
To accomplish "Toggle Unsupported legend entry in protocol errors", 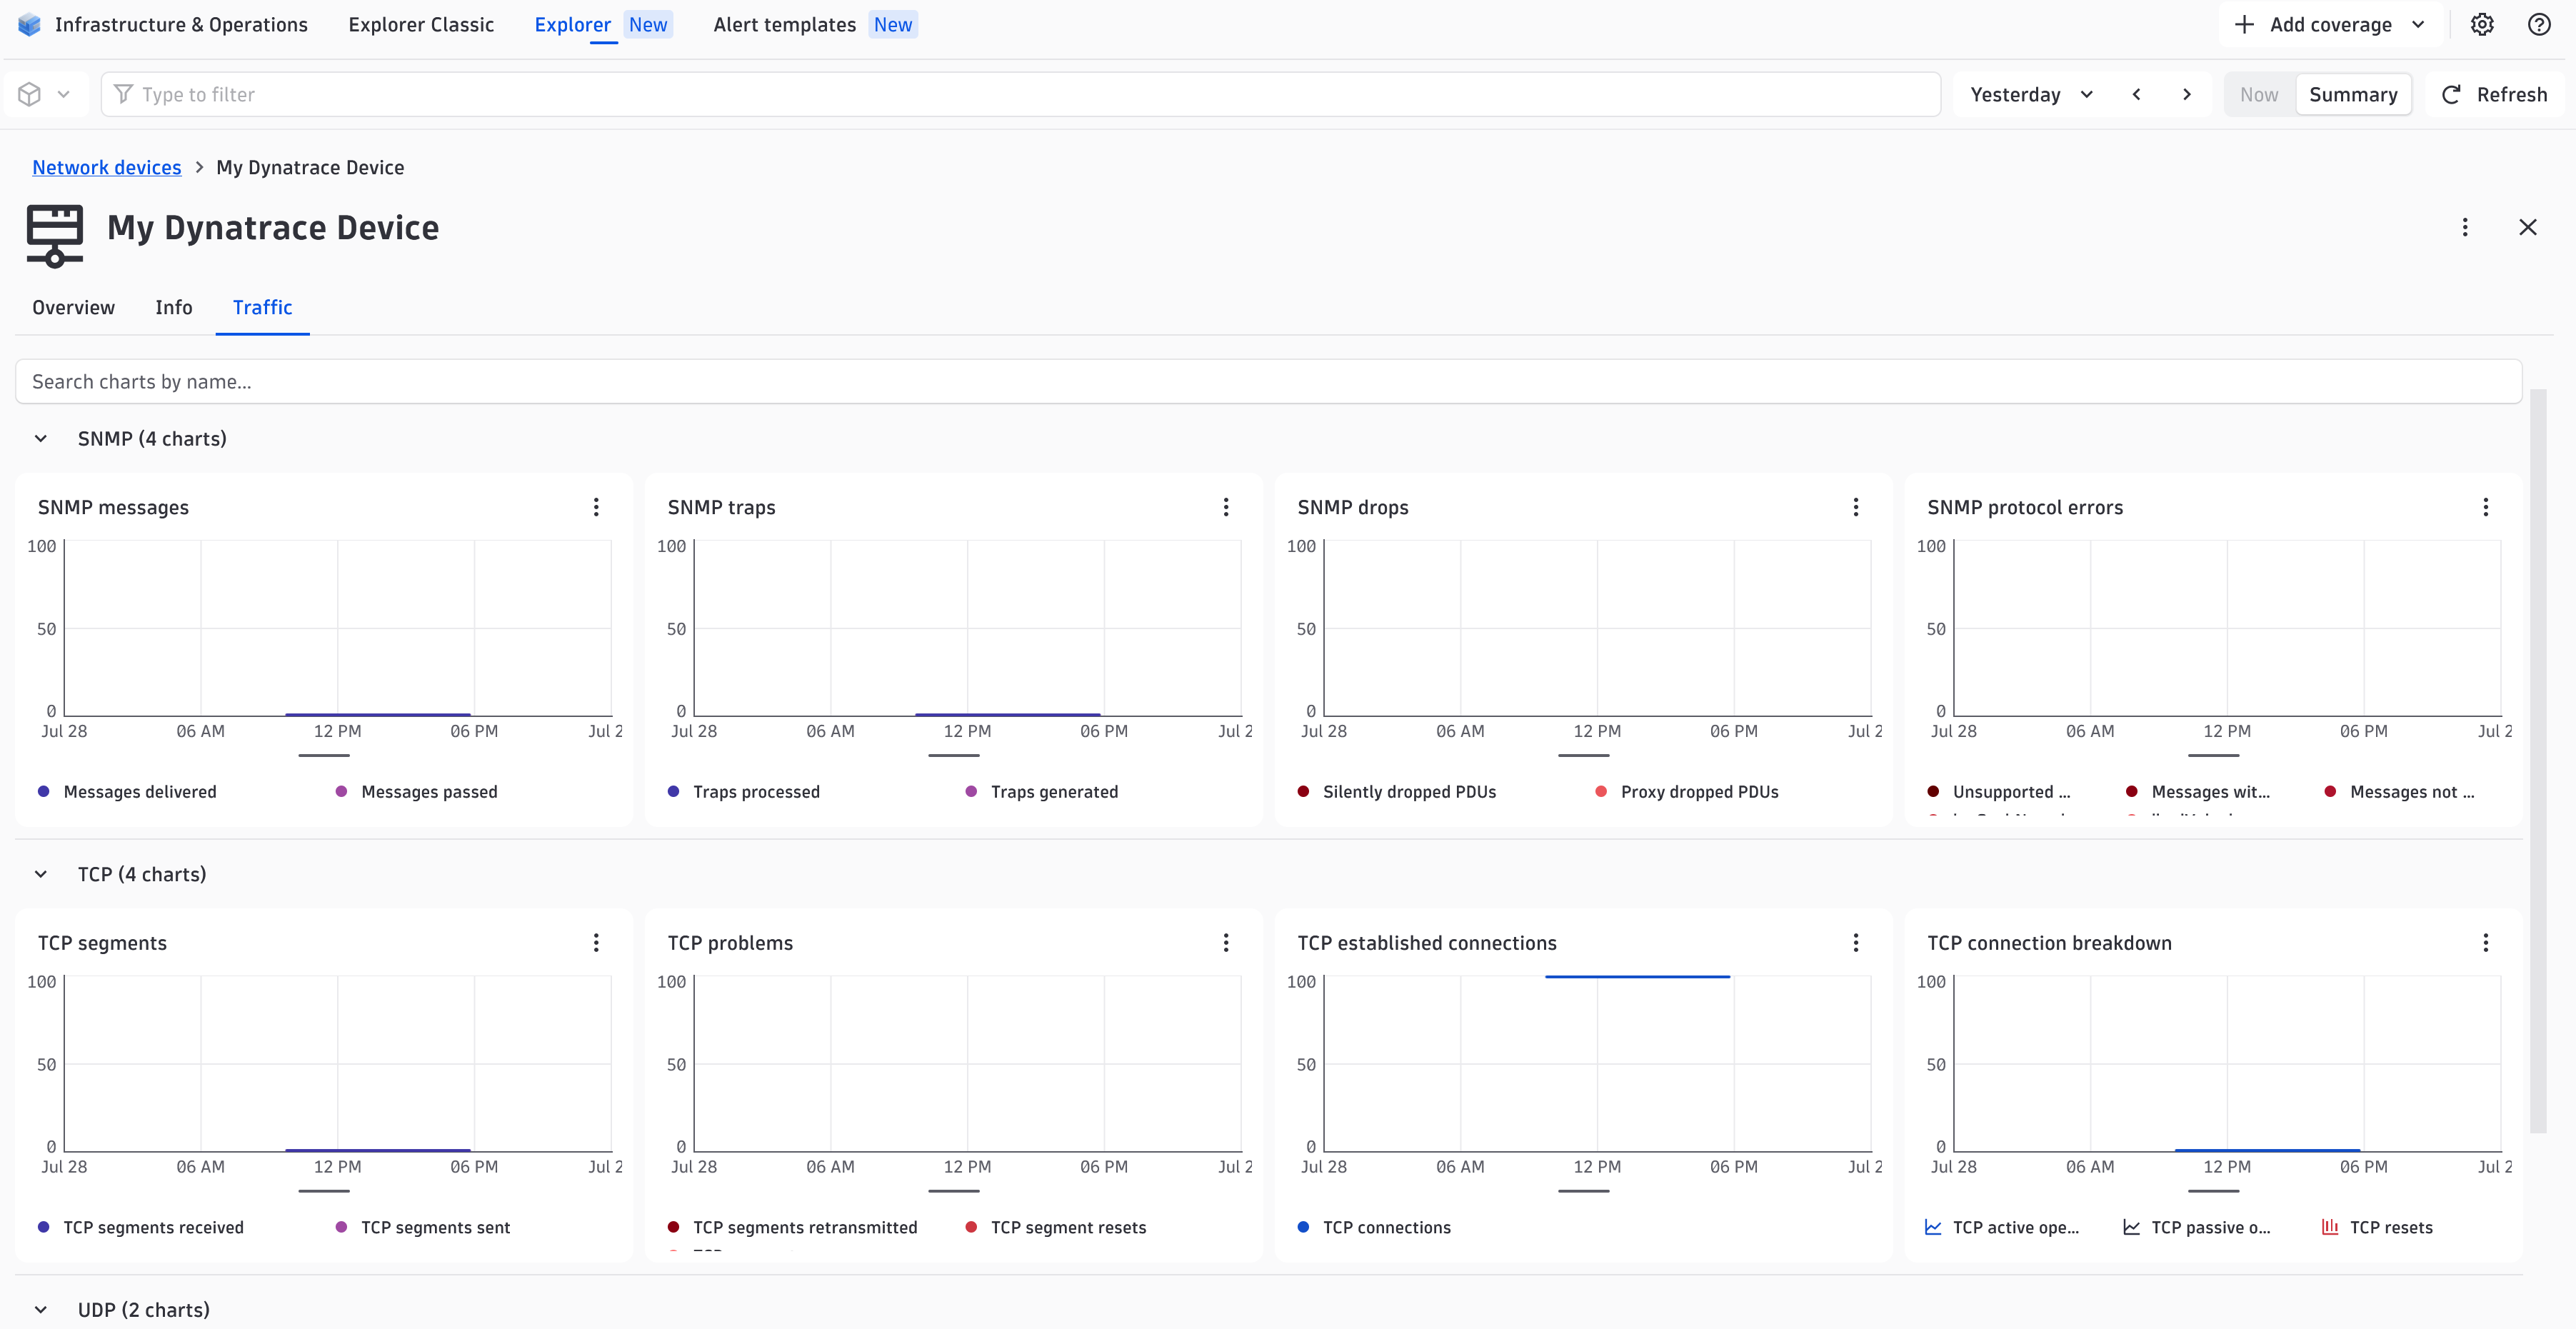I will pos(1999,792).
